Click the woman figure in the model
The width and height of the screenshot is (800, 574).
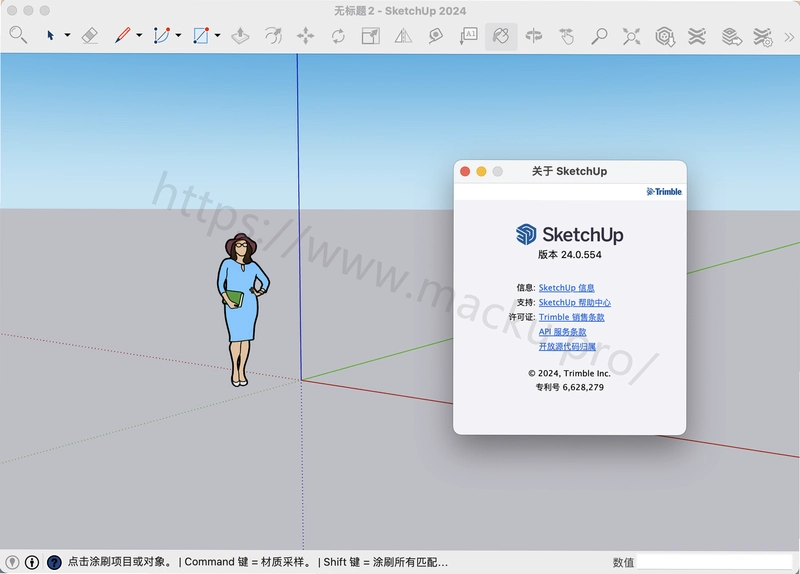coord(242,309)
